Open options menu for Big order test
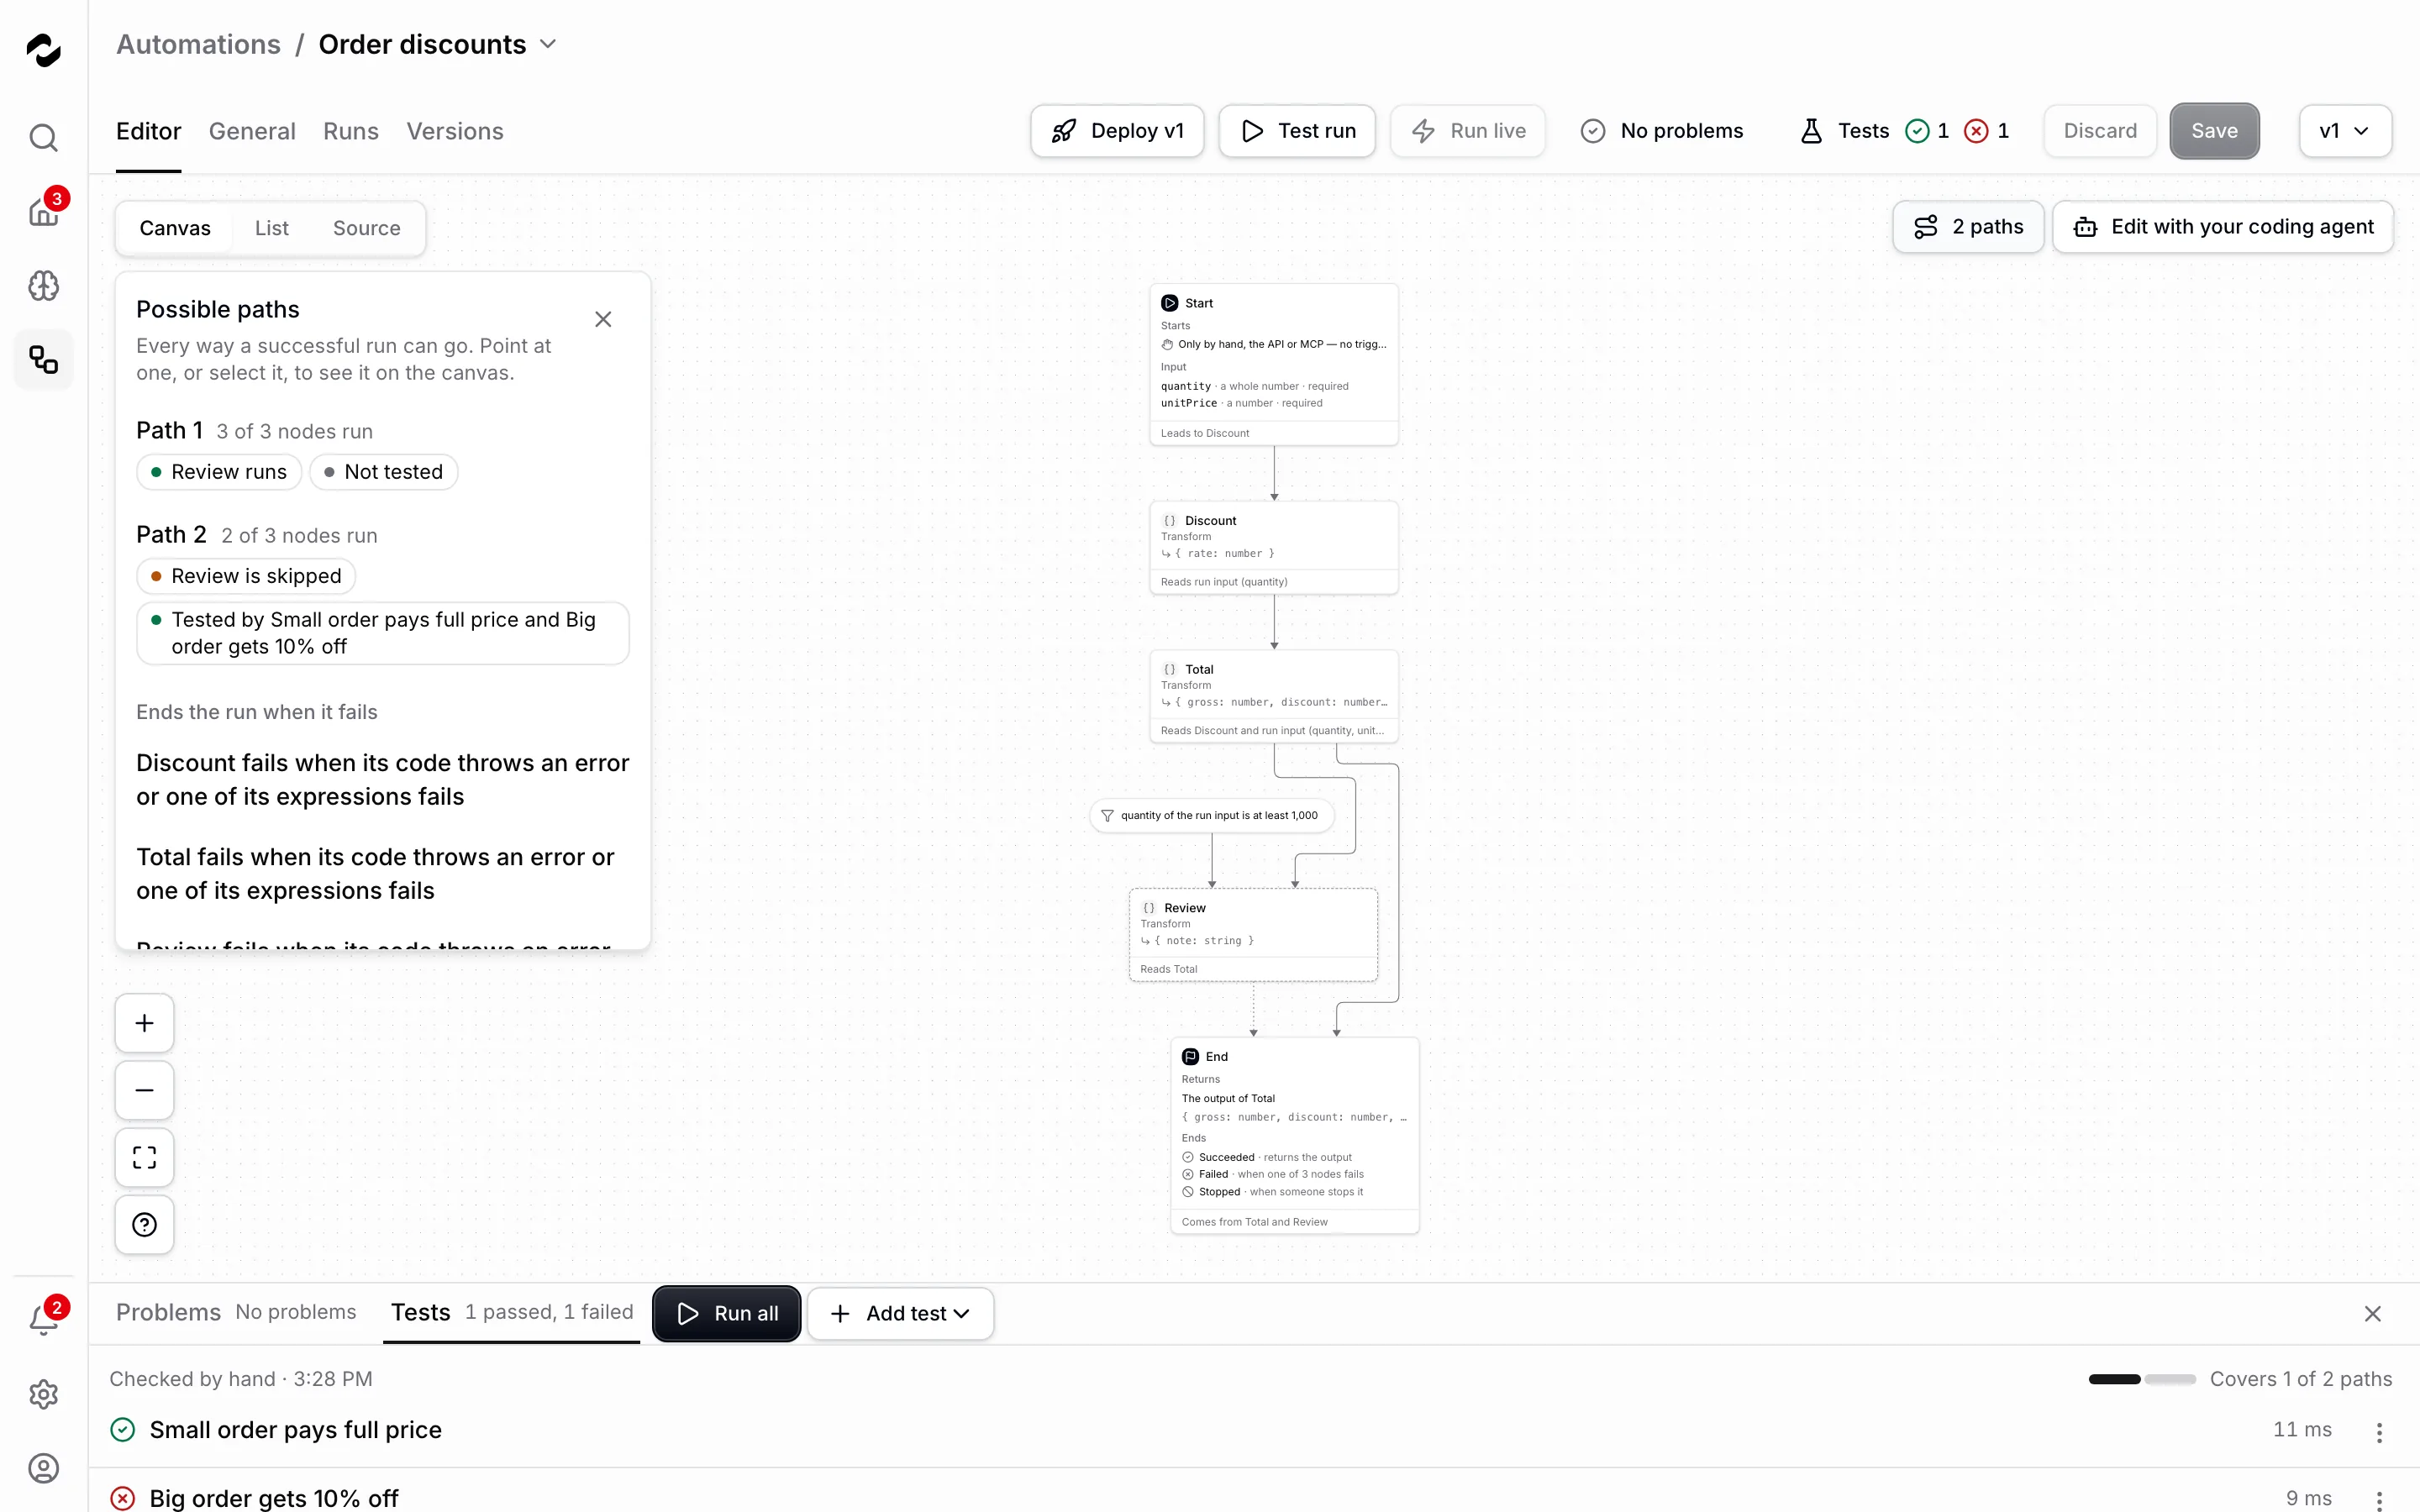Screen dimensions: 2420x1512 2379,1499
